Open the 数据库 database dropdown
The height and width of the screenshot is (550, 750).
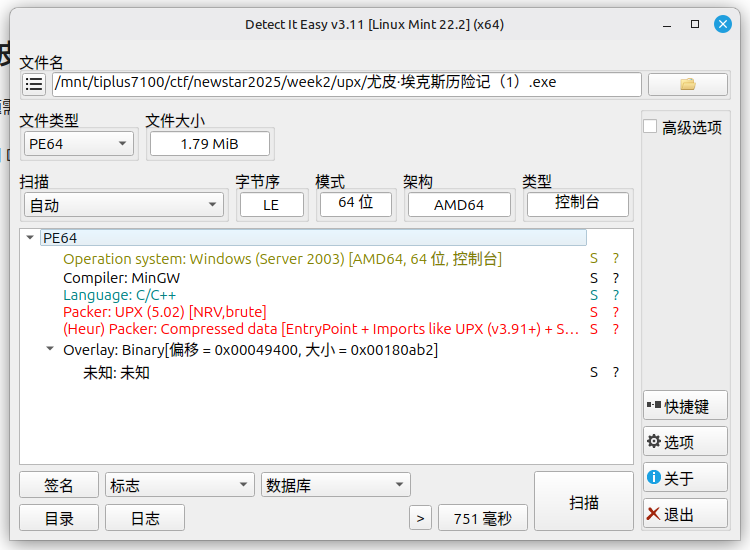coord(335,485)
